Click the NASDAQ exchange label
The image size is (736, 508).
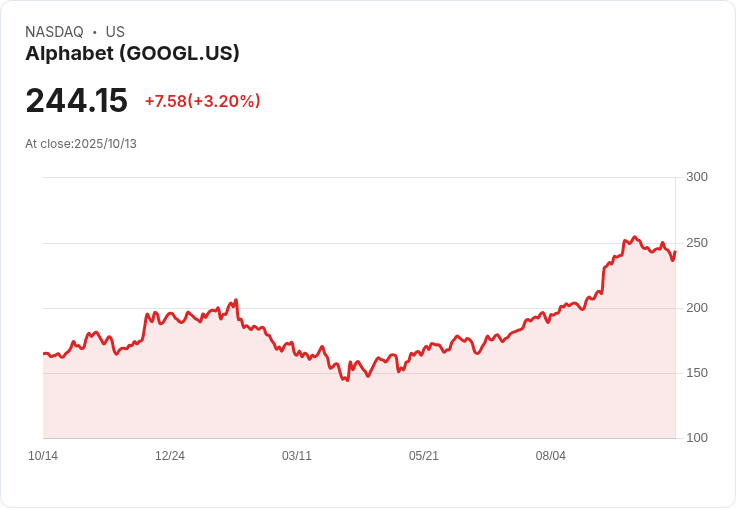[x=54, y=32]
